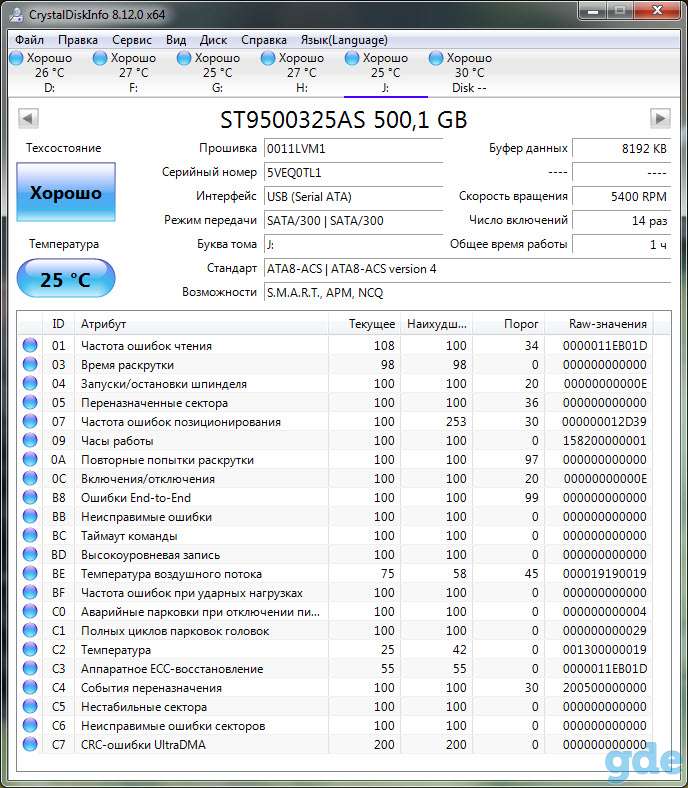This screenshot has width=688, height=788.
Task: Open the Файл menu
Action: [x=29, y=40]
